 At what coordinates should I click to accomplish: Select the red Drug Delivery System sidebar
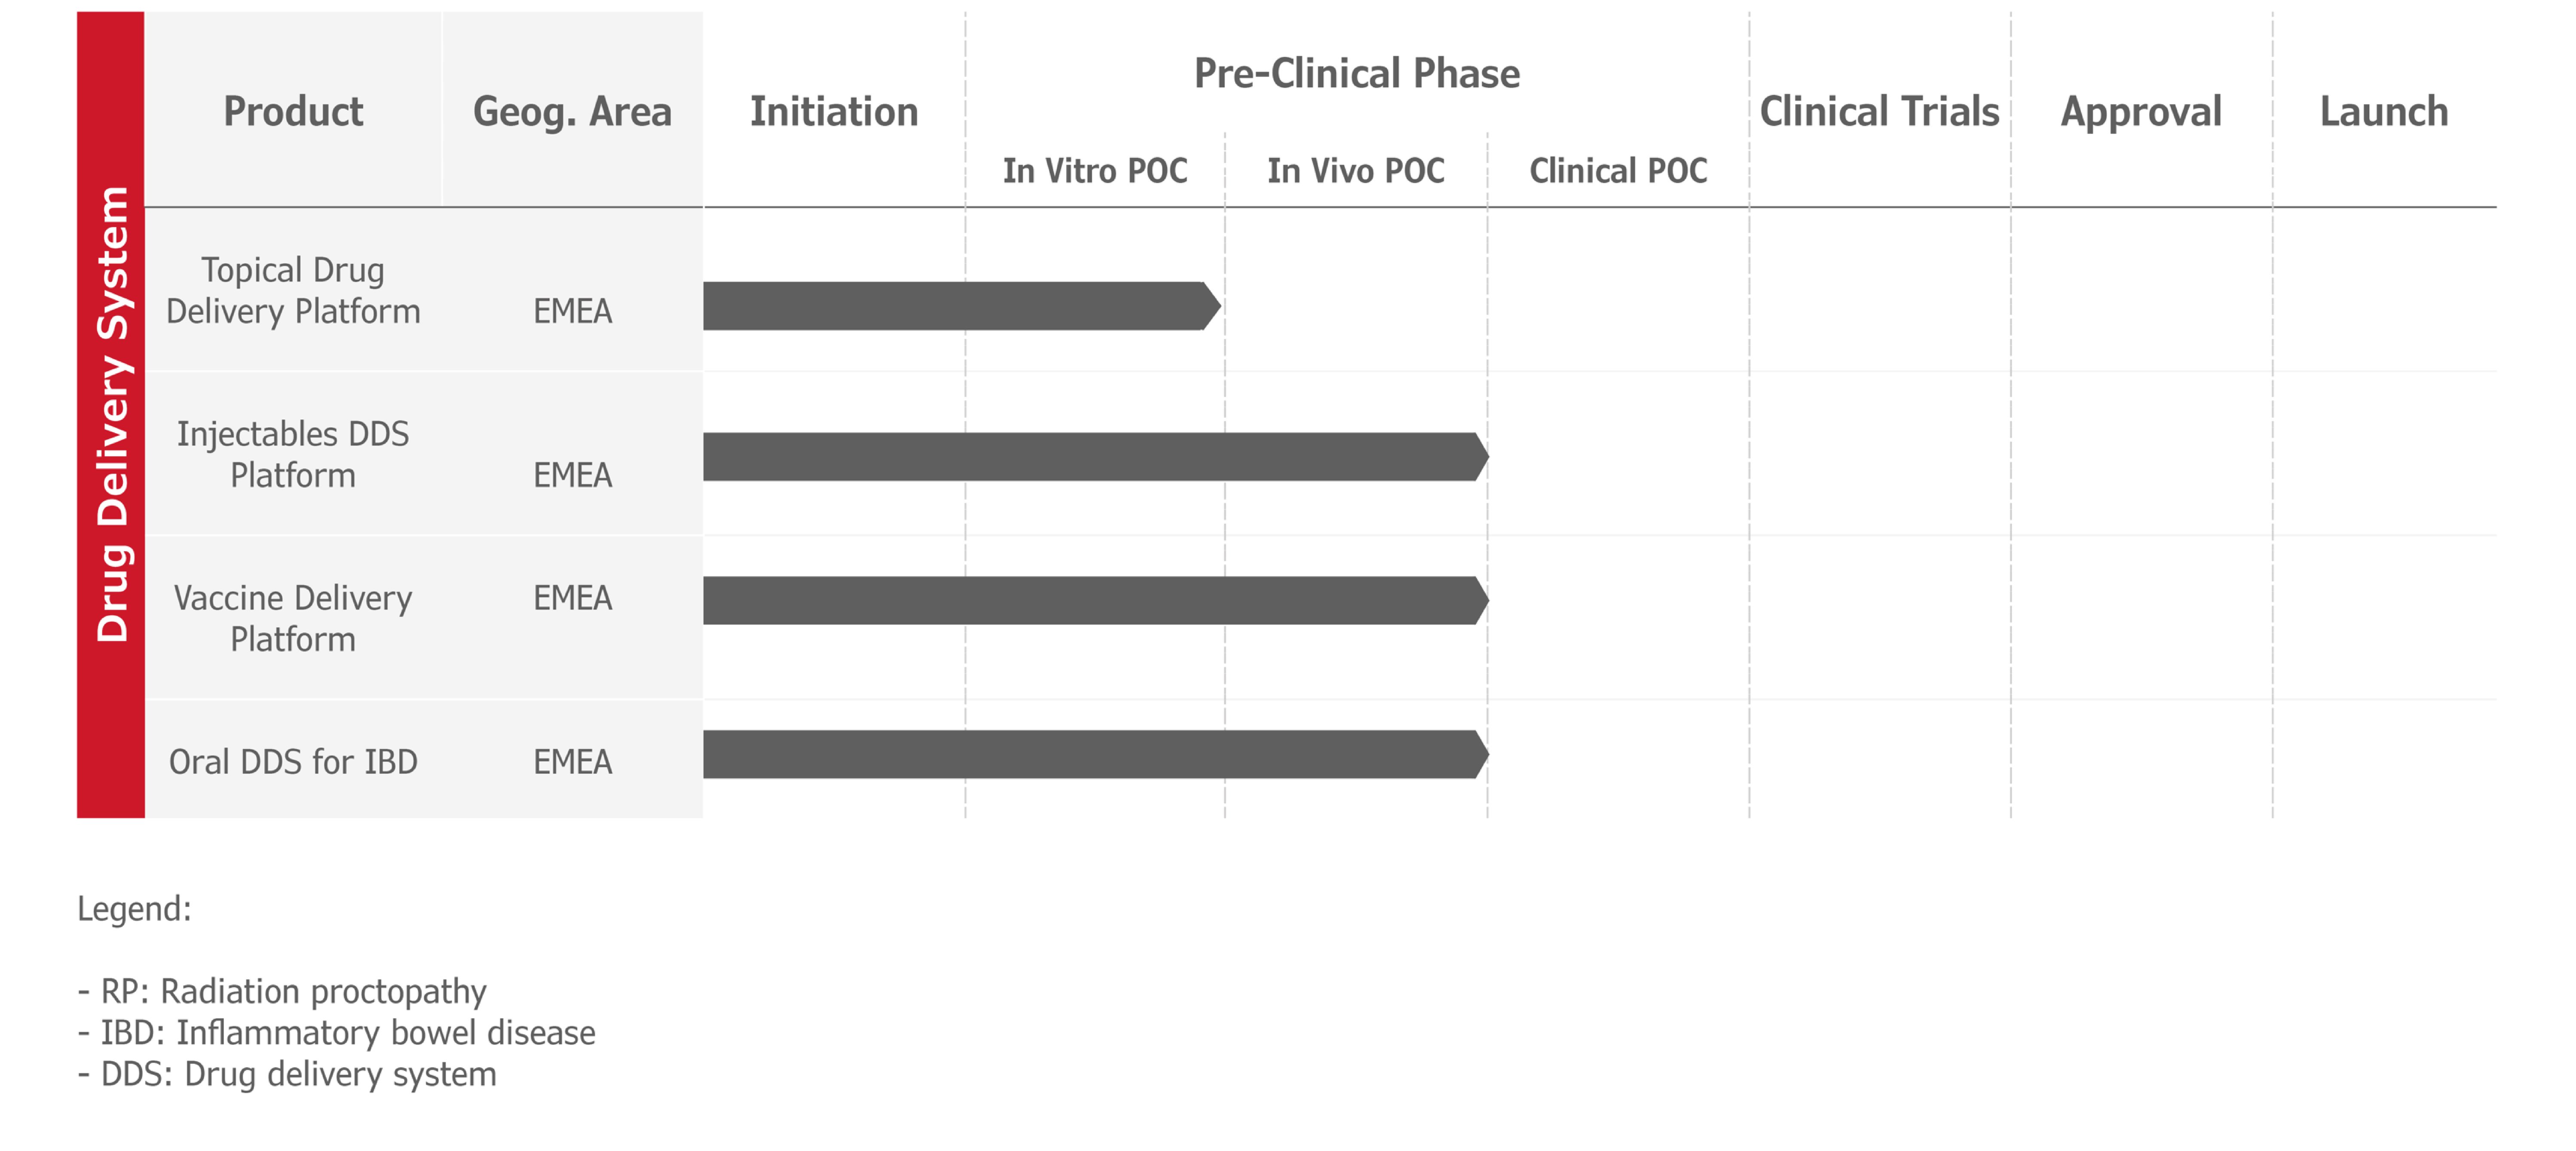click(111, 414)
